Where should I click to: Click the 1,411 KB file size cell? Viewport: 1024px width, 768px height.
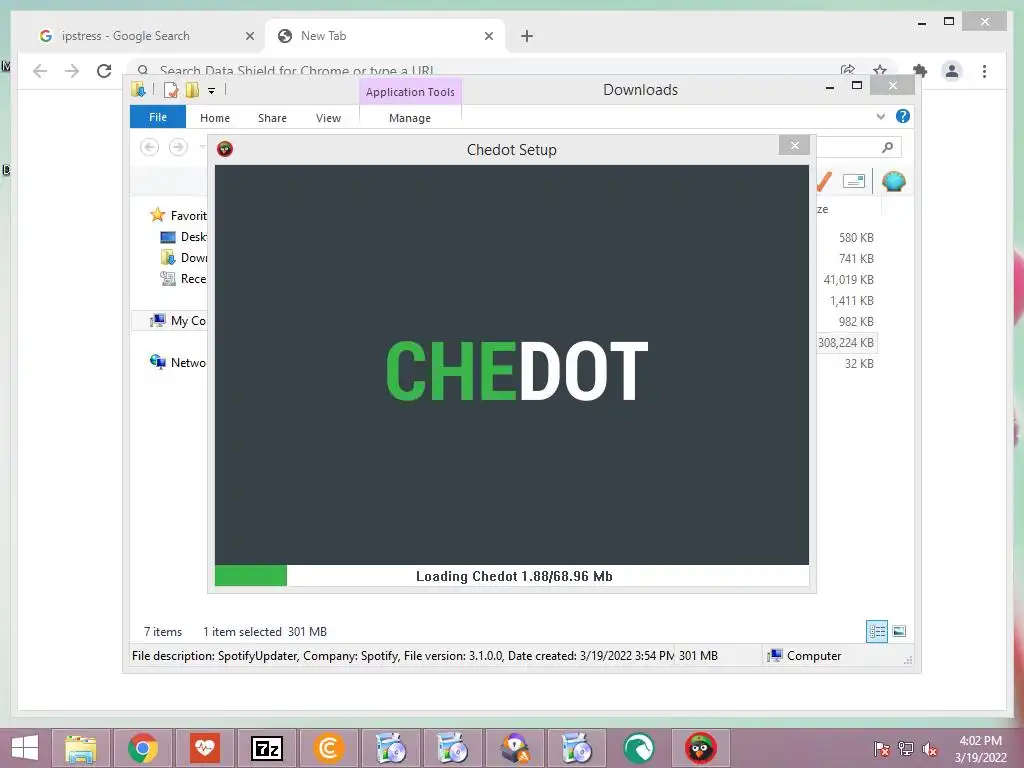coord(852,300)
